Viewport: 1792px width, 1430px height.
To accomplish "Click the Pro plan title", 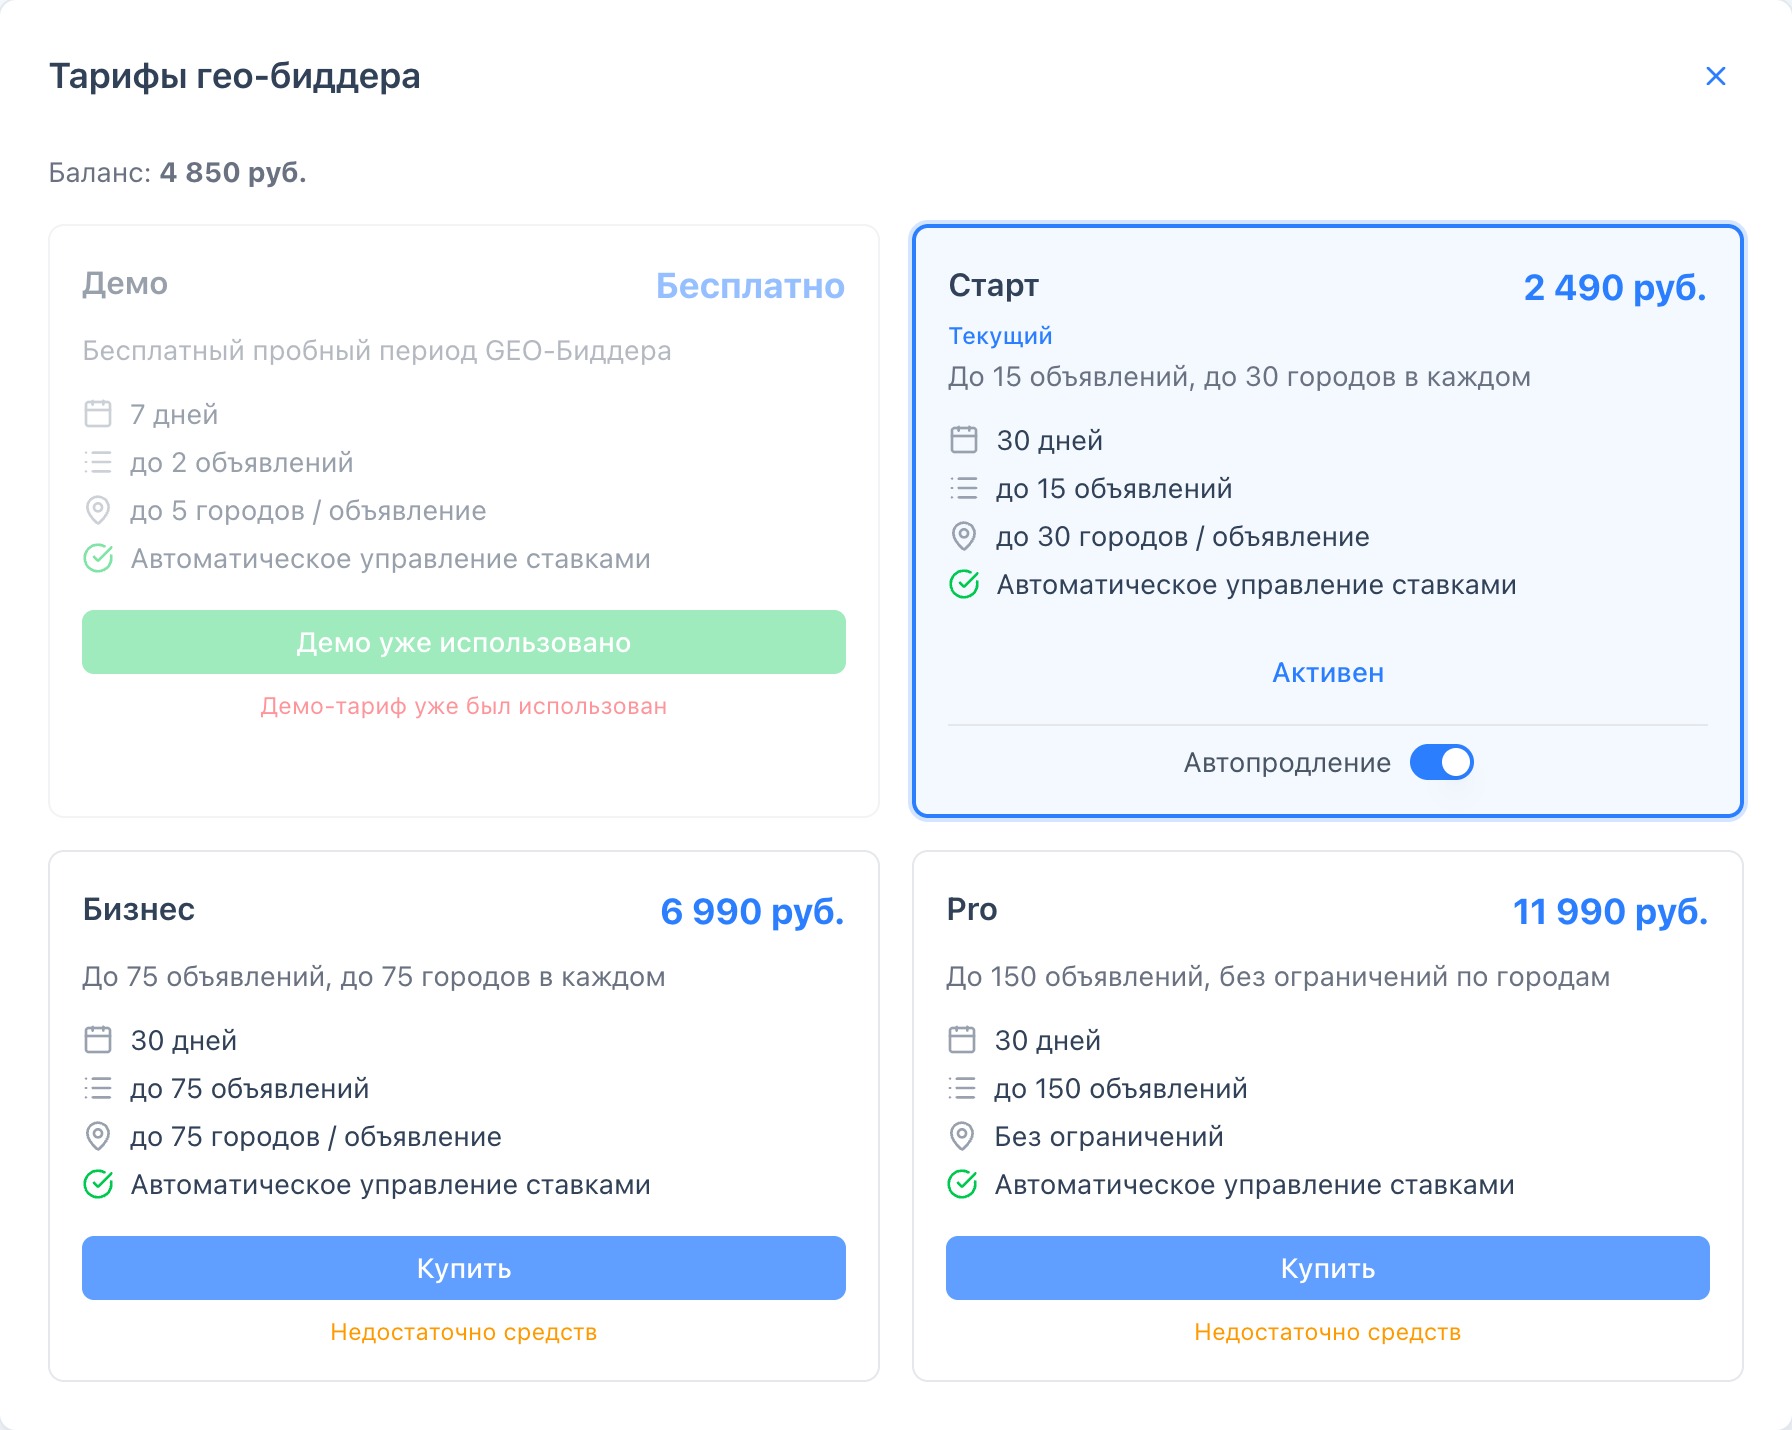I will [972, 909].
